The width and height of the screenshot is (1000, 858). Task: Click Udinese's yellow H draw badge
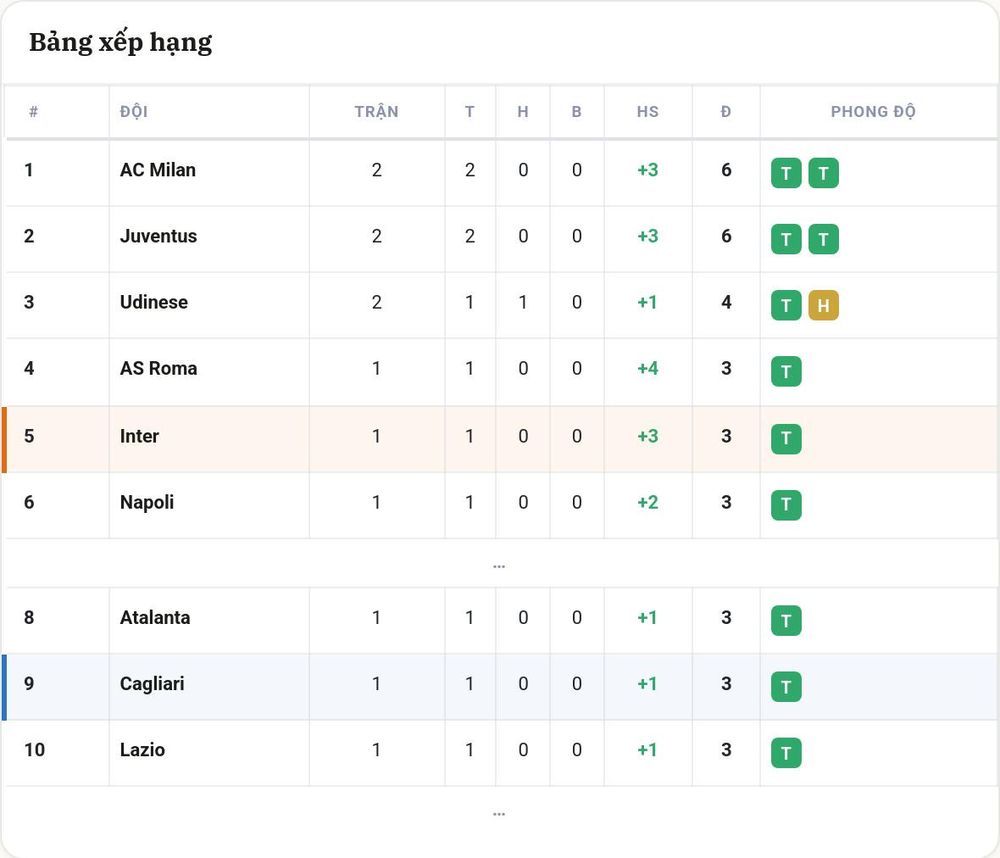click(823, 305)
